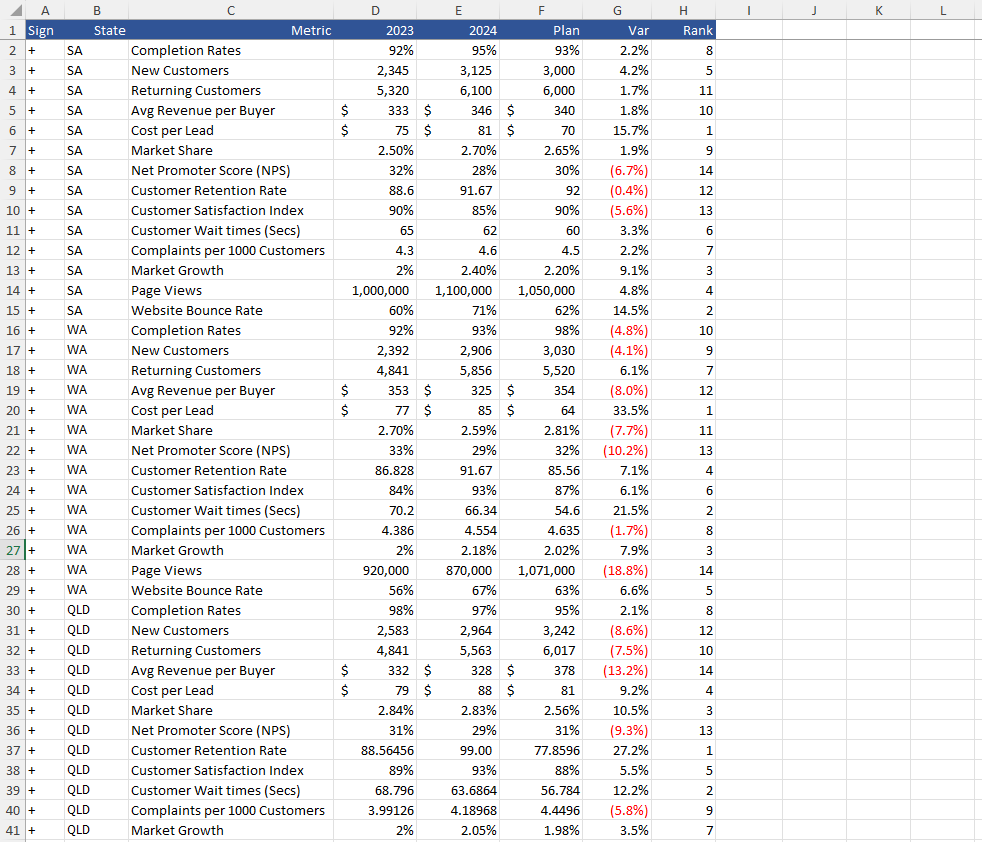The image size is (982, 842).
Task: Select column F header
Action: pyautogui.click(x=541, y=10)
